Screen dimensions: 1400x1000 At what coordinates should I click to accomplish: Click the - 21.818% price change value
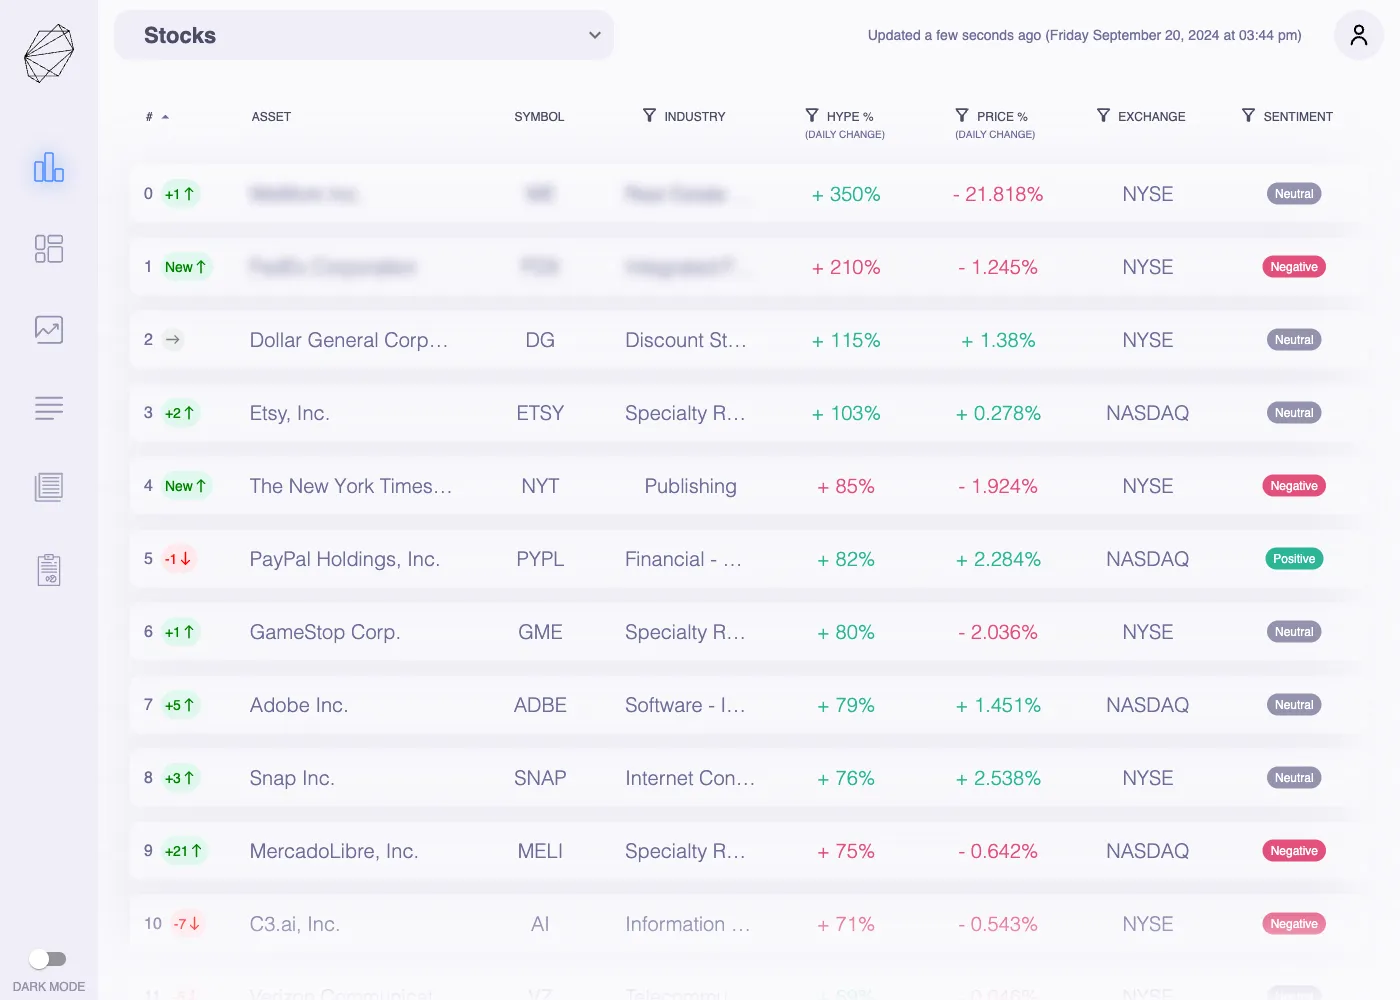tap(998, 194)
